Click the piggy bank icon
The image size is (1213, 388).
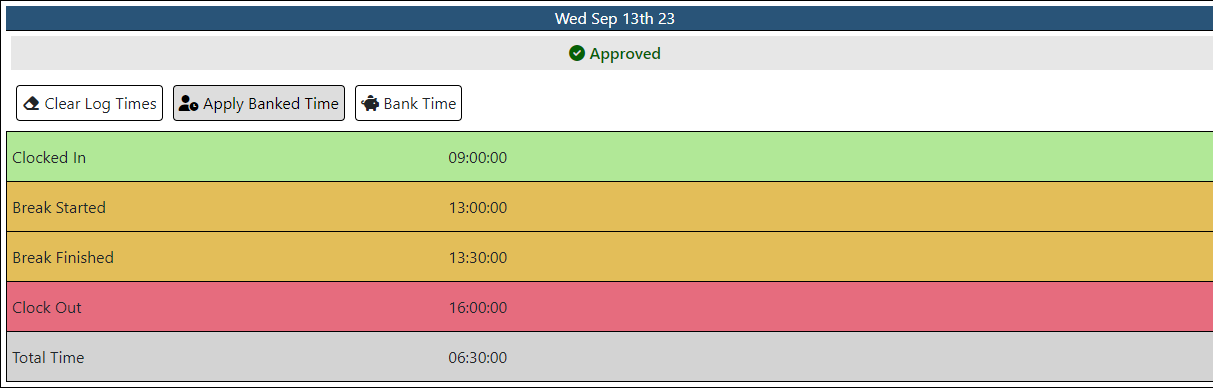pos(370,103)
